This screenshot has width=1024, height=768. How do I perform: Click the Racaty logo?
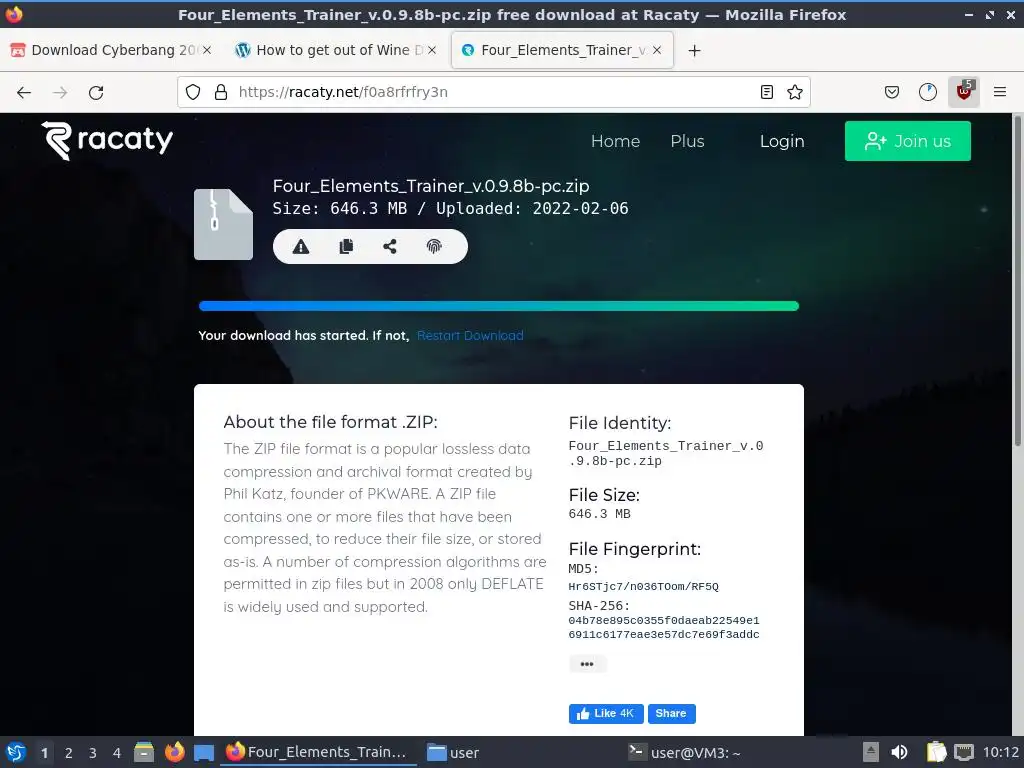(x=108, y=140)
